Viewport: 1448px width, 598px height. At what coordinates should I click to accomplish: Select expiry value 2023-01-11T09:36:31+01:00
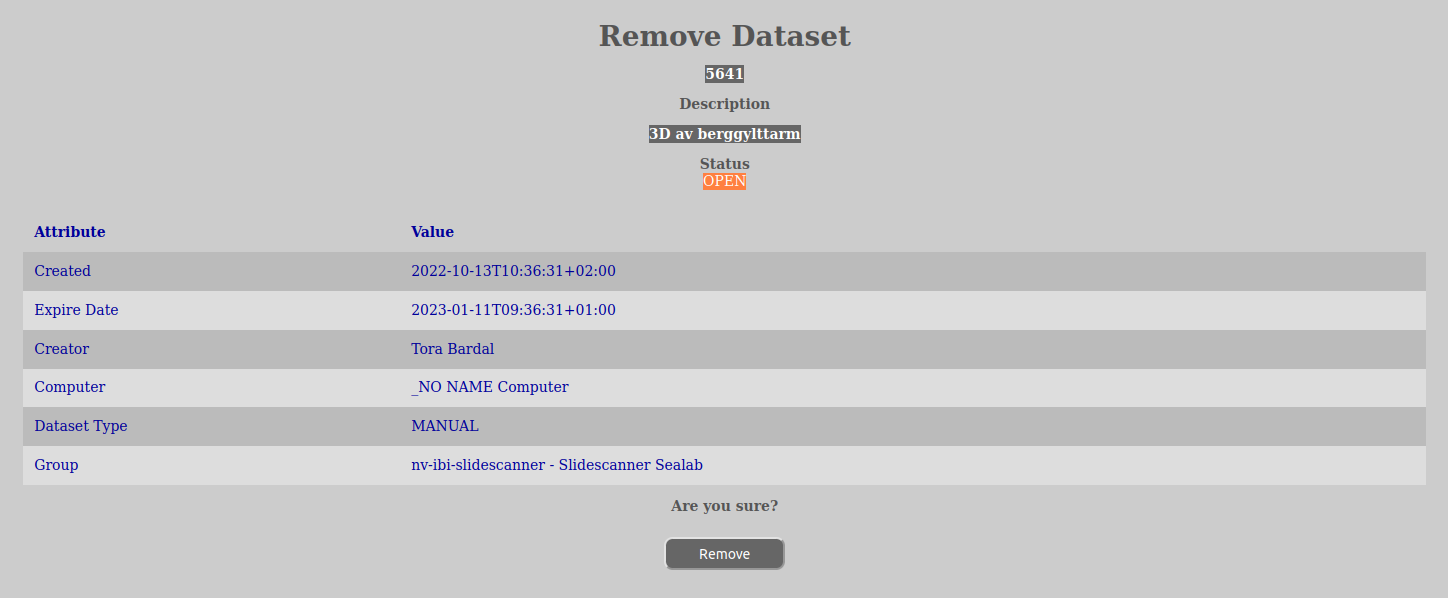point(513,310)
